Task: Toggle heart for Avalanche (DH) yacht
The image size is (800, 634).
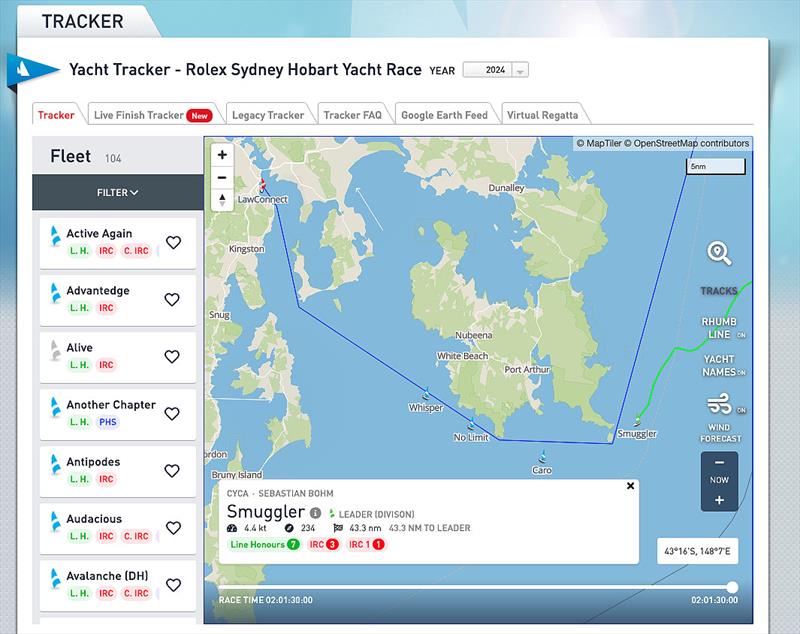Action: tap(173, 585)
